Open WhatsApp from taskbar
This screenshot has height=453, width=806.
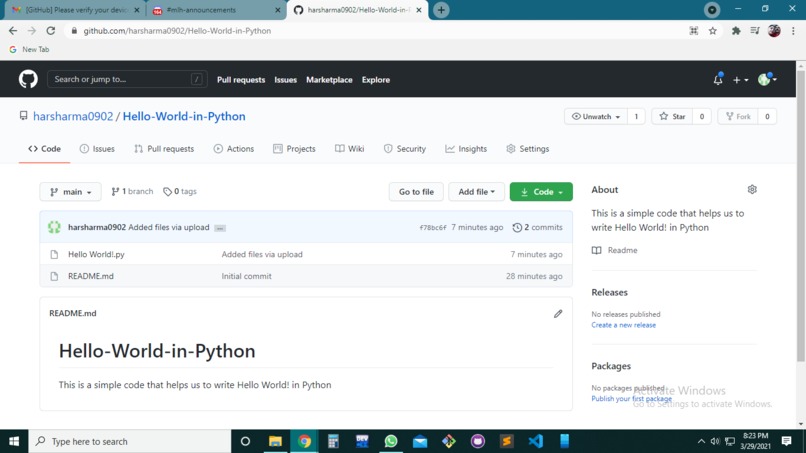click(391, 441)
